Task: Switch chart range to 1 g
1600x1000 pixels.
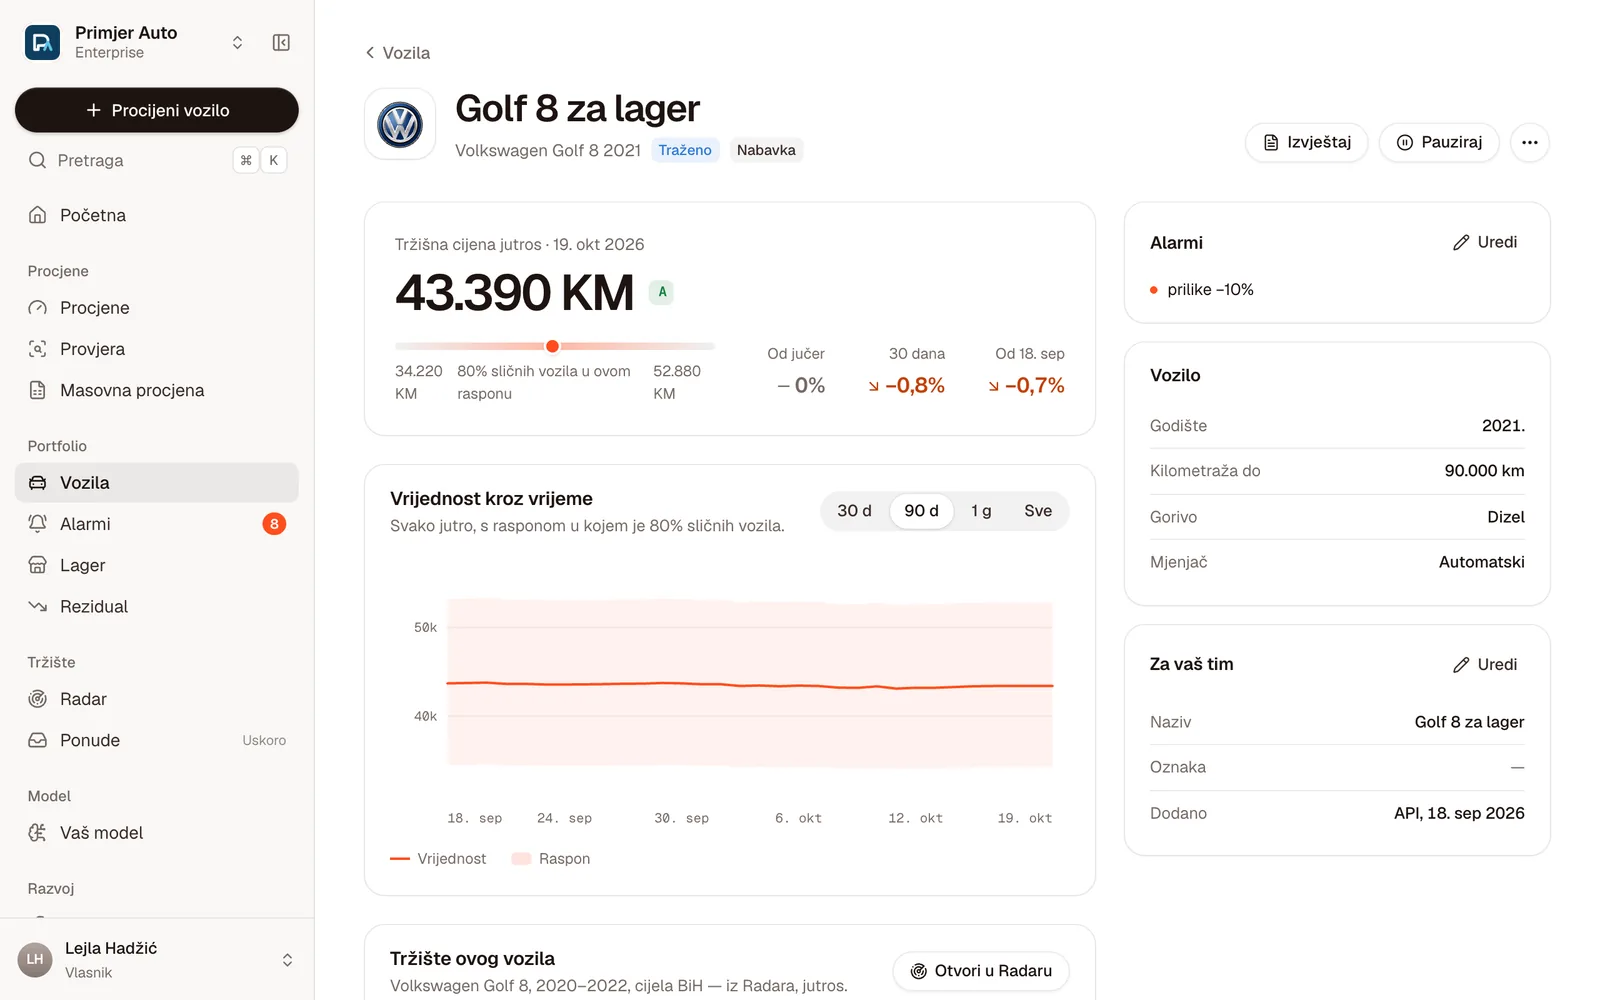Action: tap(981, 511)
